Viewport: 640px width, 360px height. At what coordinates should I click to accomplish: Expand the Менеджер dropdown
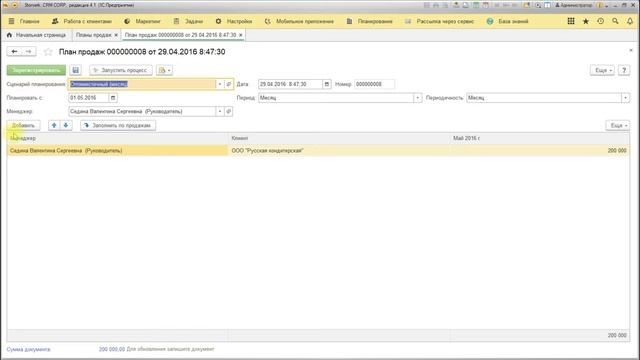(x=220, y=111)
